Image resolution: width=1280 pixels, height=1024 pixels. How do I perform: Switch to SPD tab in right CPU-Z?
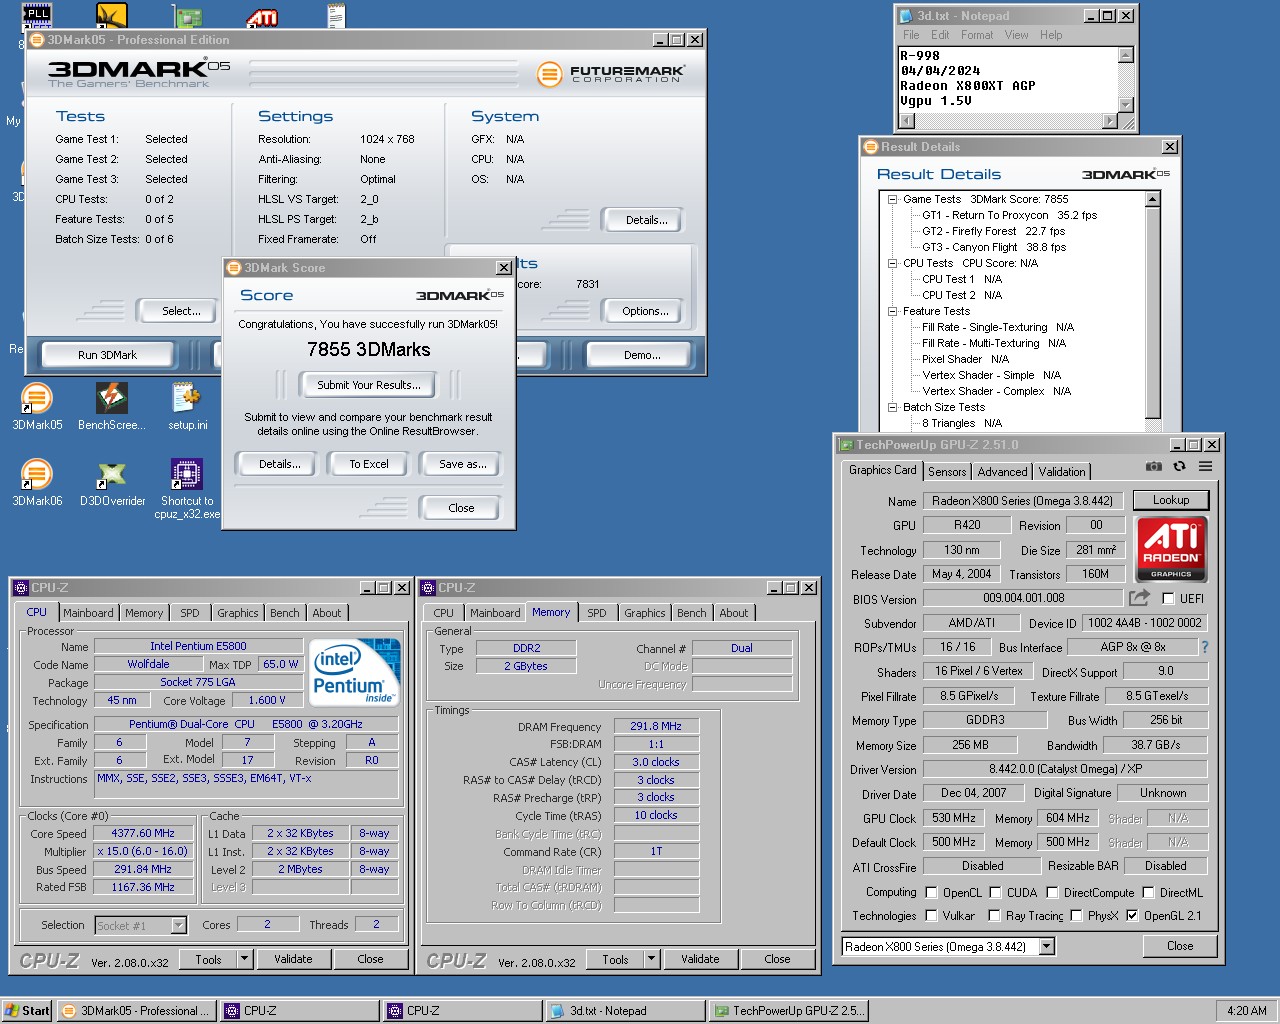tap(597, 613)
